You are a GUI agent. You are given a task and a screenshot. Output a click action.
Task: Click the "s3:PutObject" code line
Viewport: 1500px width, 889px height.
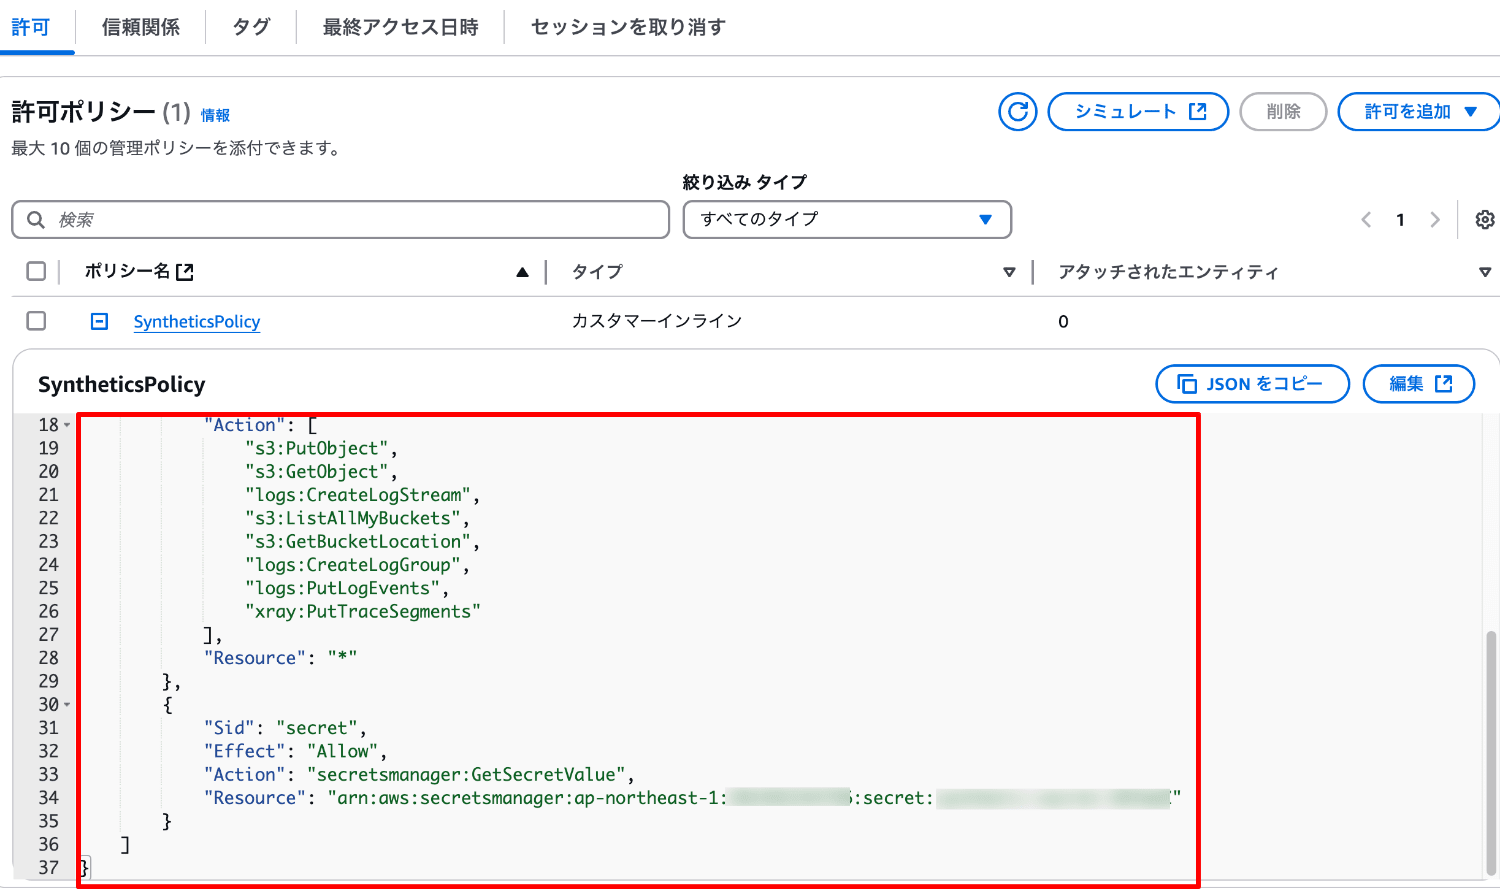322,448
